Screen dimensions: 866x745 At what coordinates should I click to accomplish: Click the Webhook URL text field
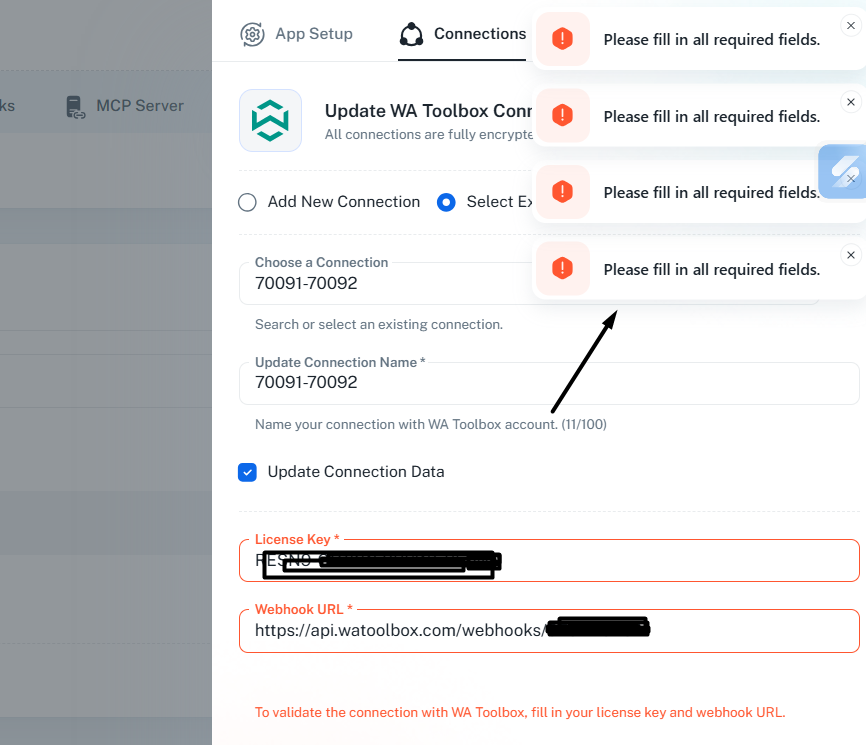(x=750, y=631)
